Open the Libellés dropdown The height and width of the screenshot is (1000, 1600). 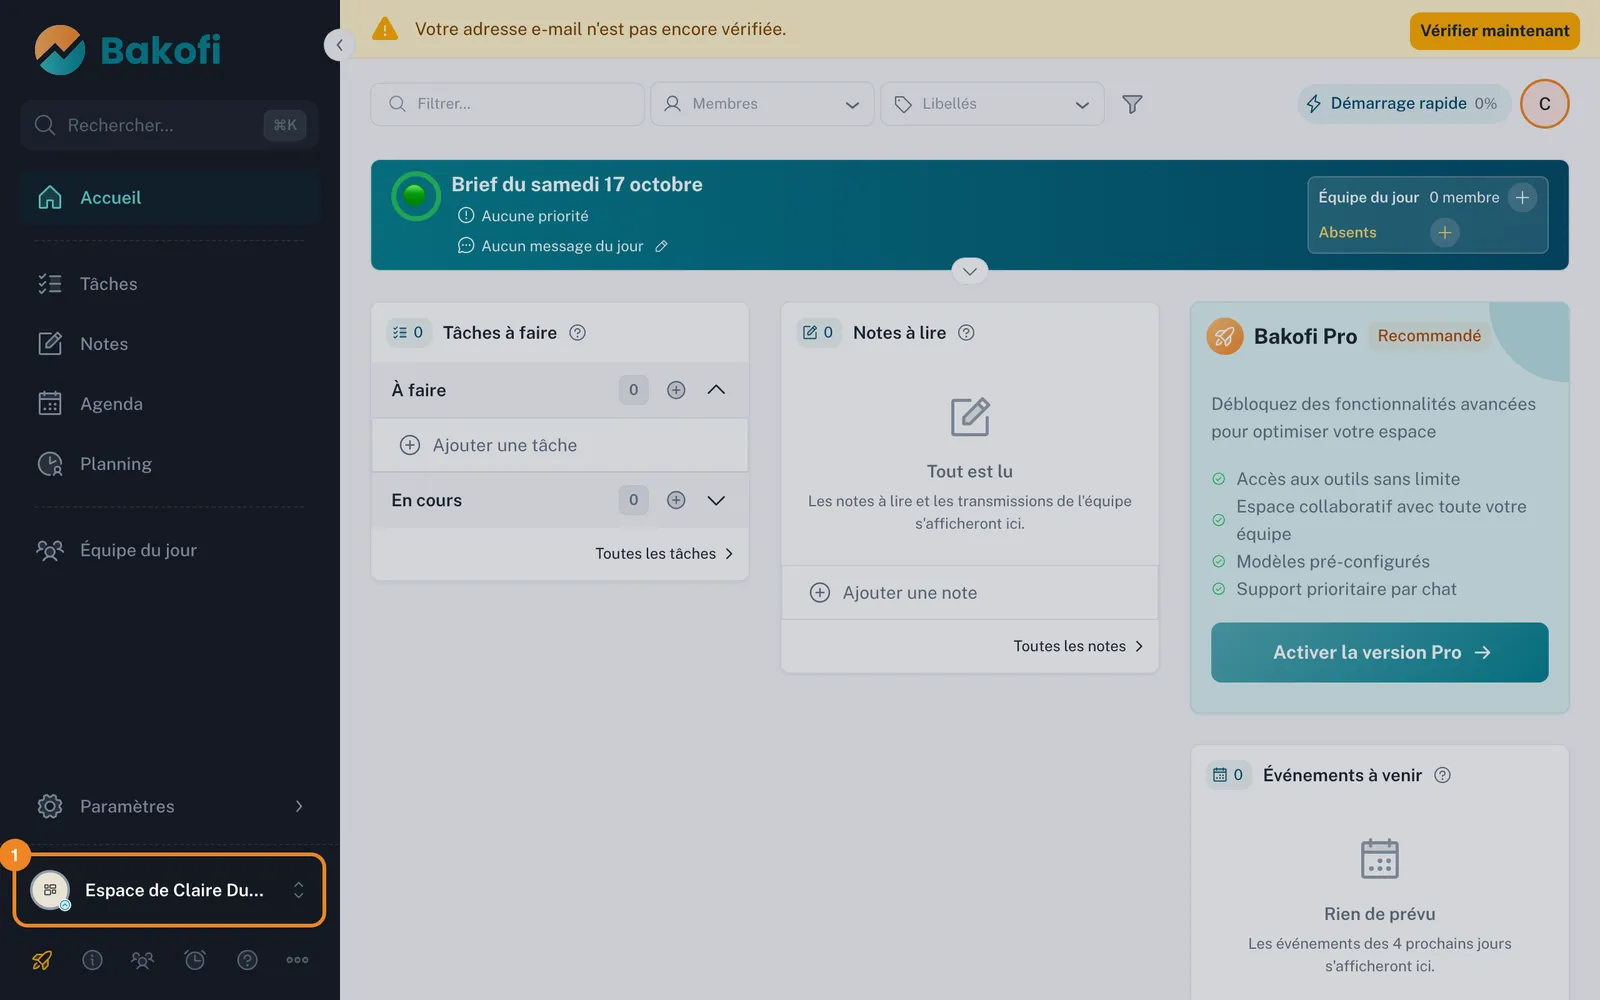click(x=992, y=104)
